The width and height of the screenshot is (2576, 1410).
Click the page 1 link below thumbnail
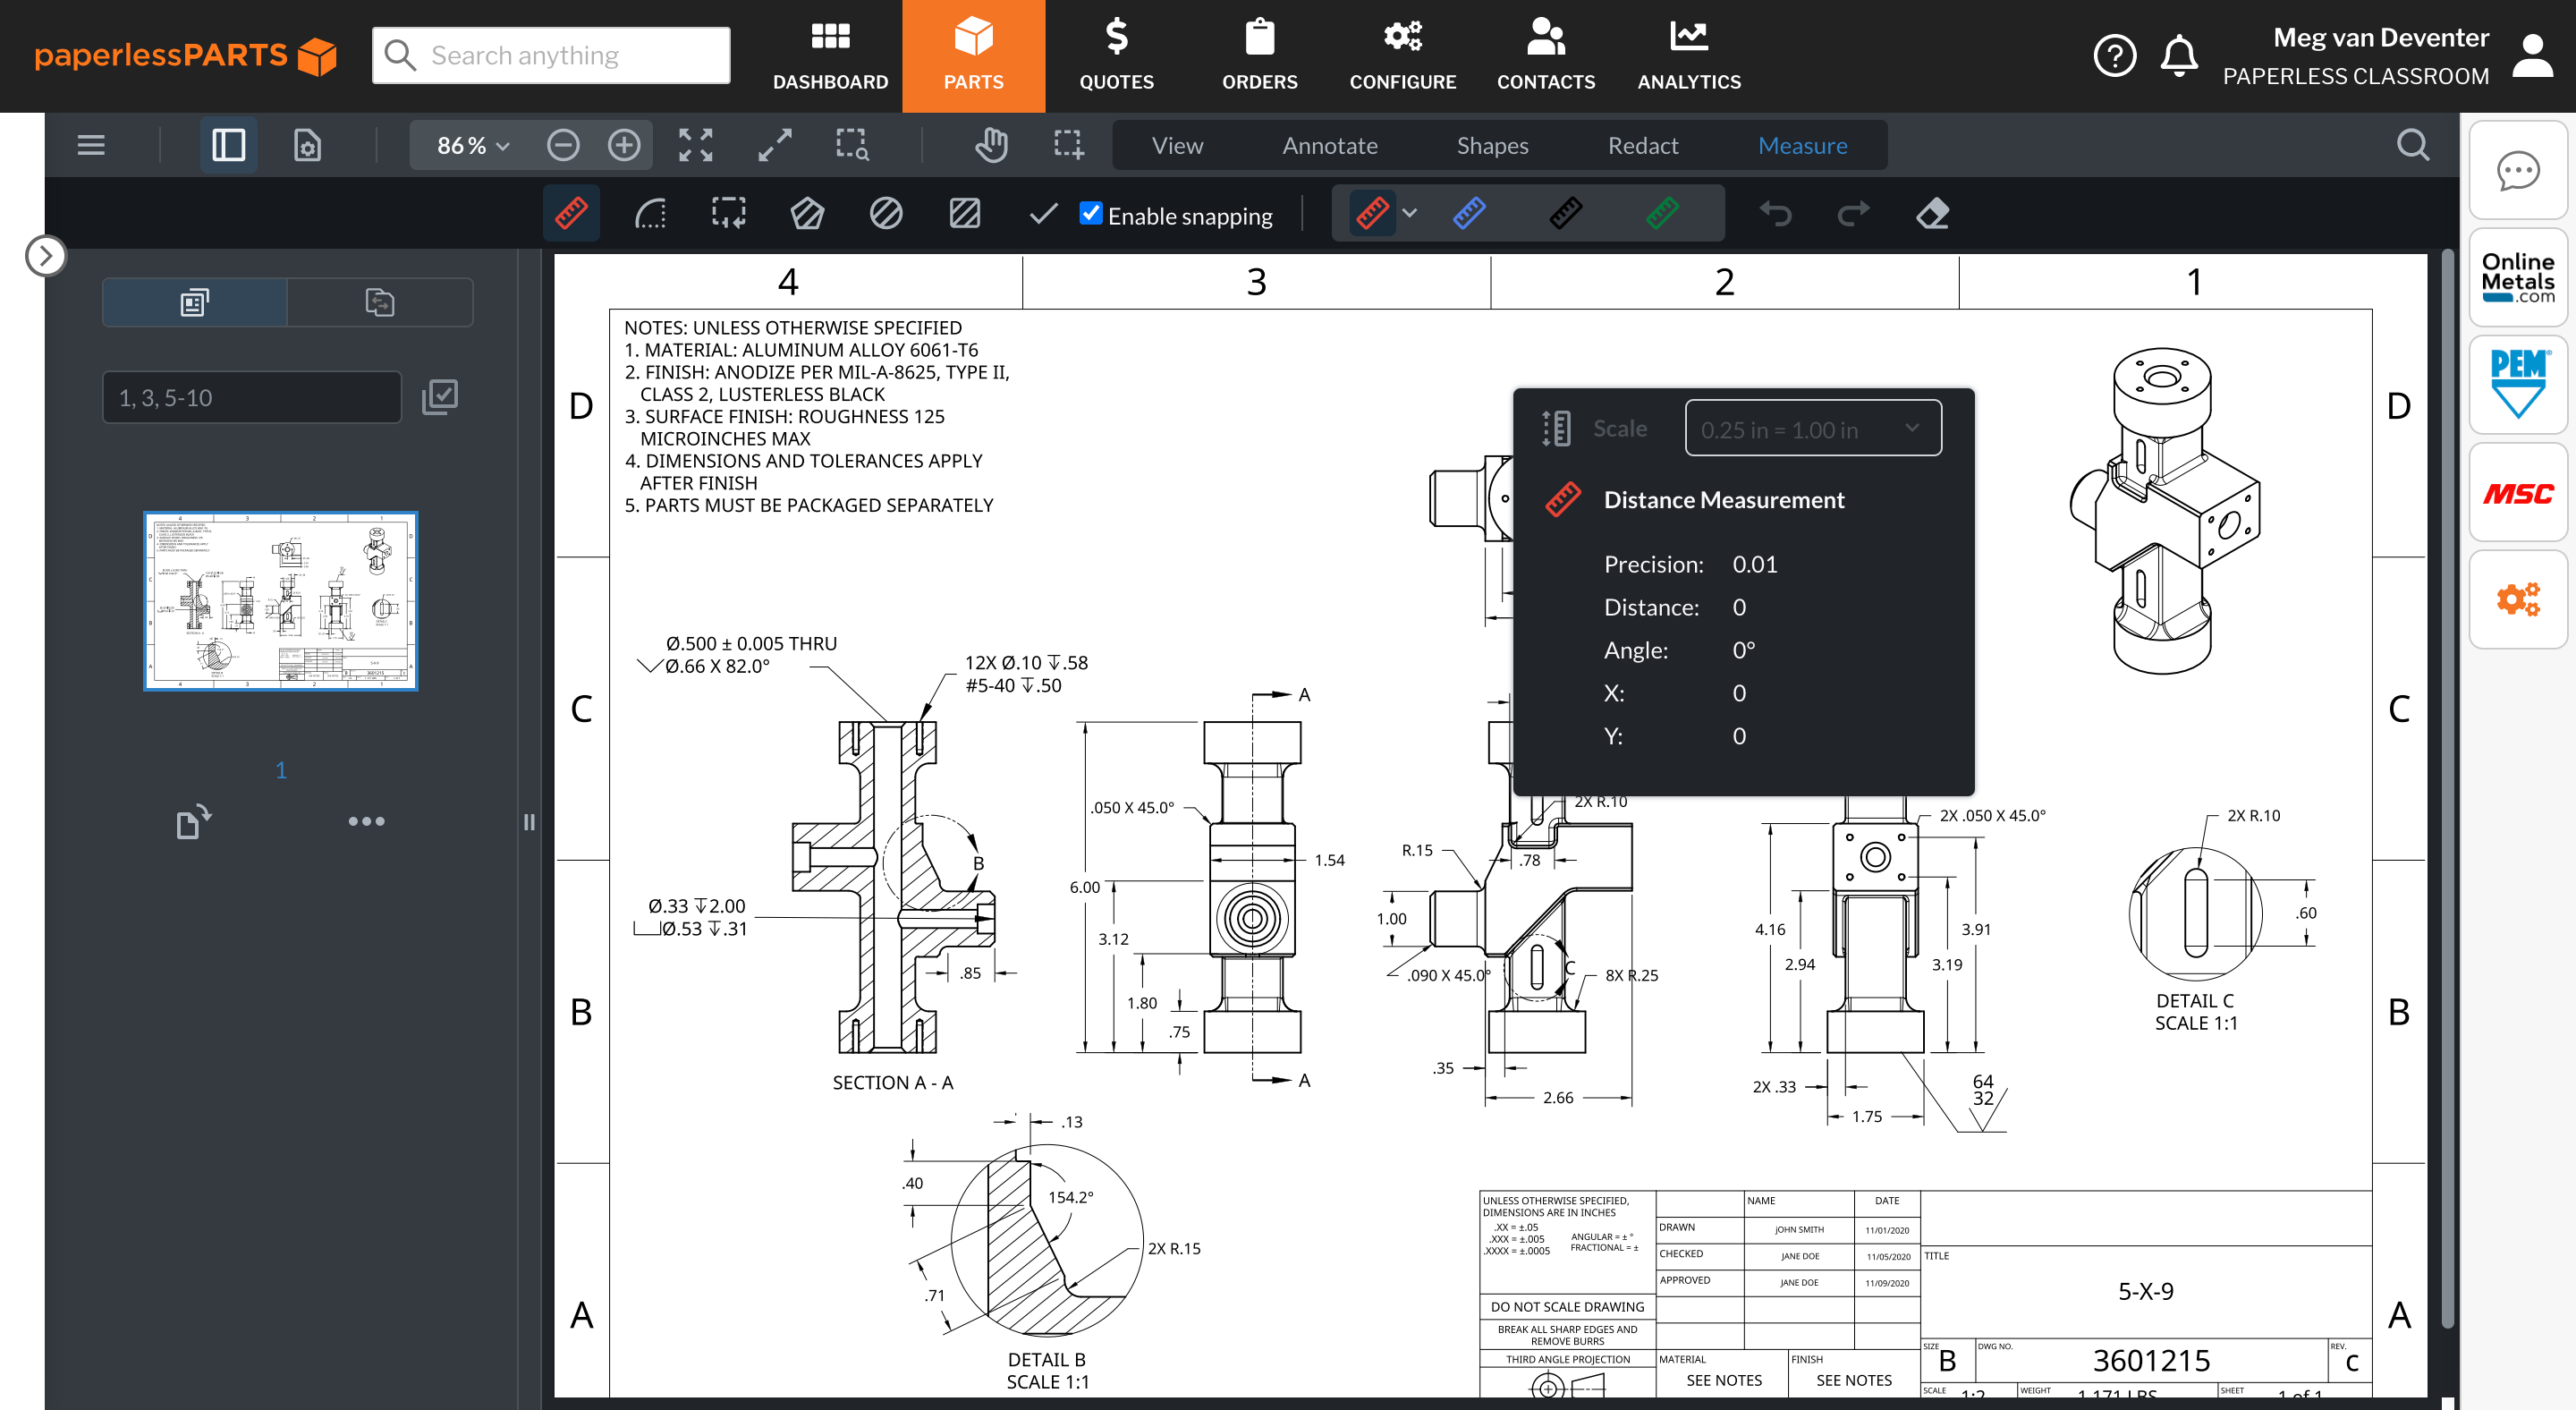click(x=281, y=770)
